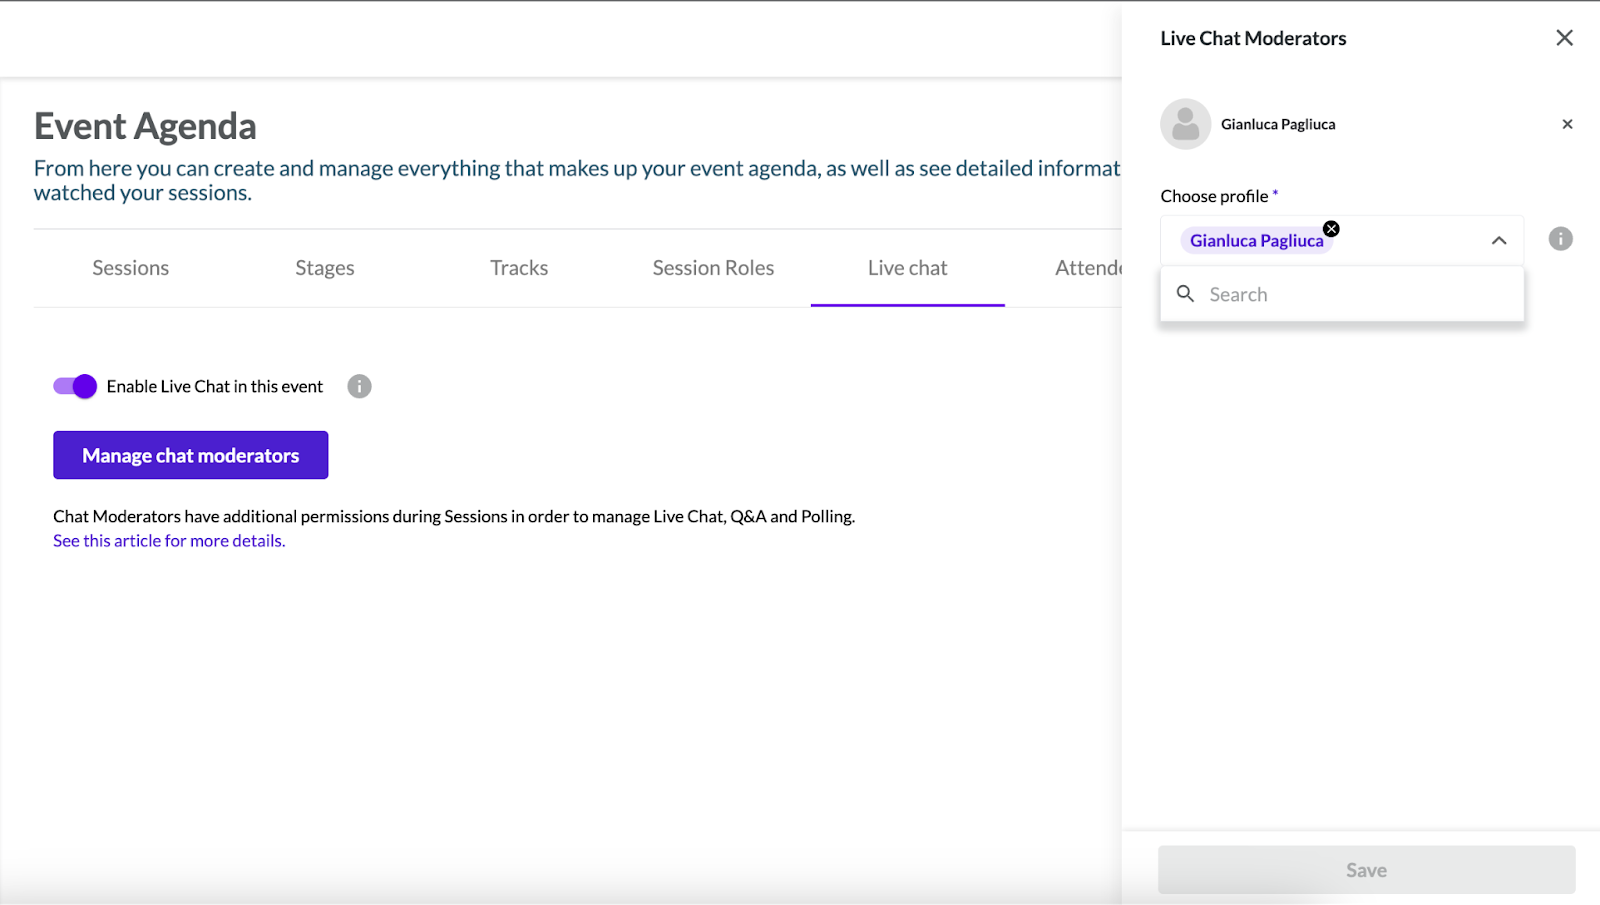Click the chevron in the profile selector
The height and width of the screenshot is (905, 1600).
(1499, 240)
